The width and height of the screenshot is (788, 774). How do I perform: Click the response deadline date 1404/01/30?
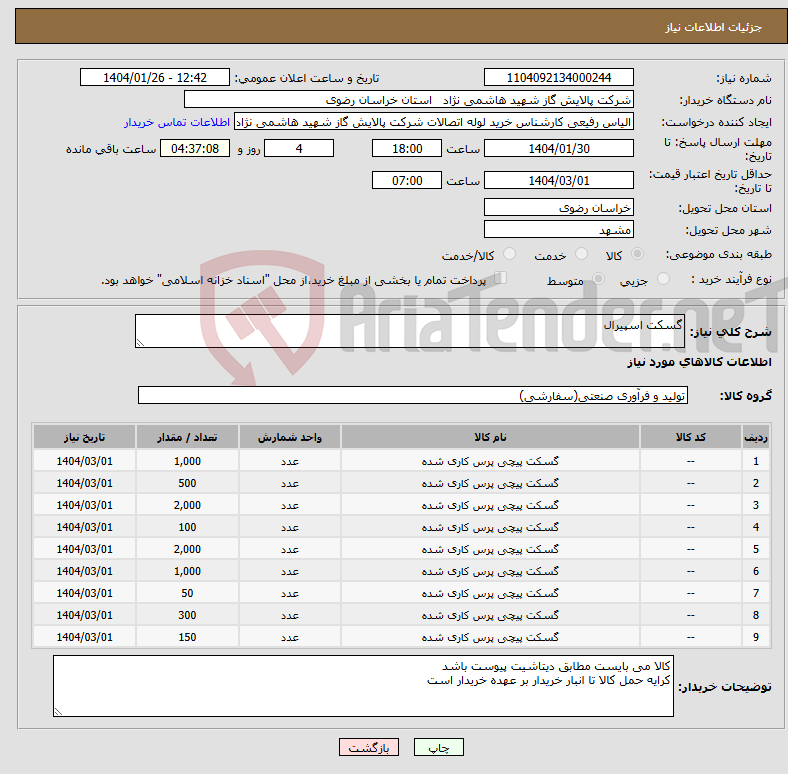558,148
